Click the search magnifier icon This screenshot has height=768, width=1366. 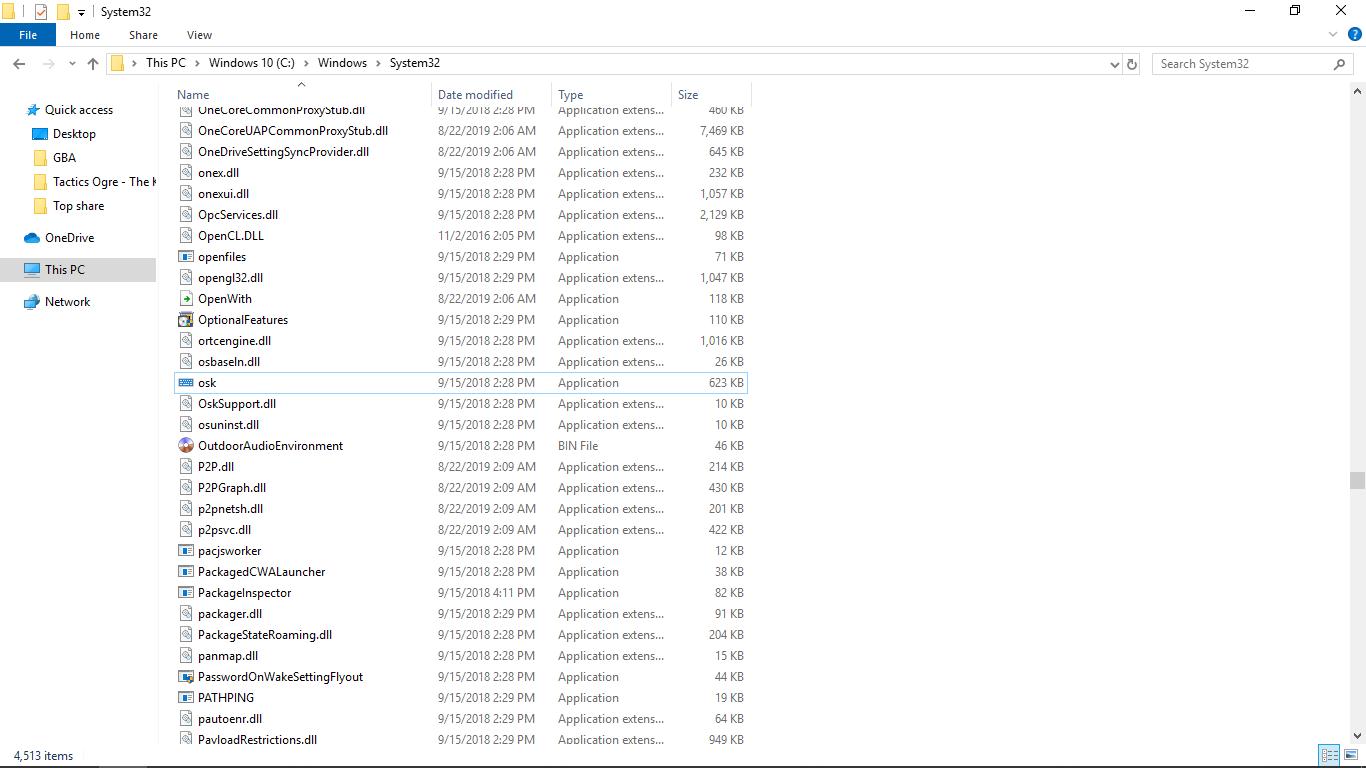(x=1340, y=64)
